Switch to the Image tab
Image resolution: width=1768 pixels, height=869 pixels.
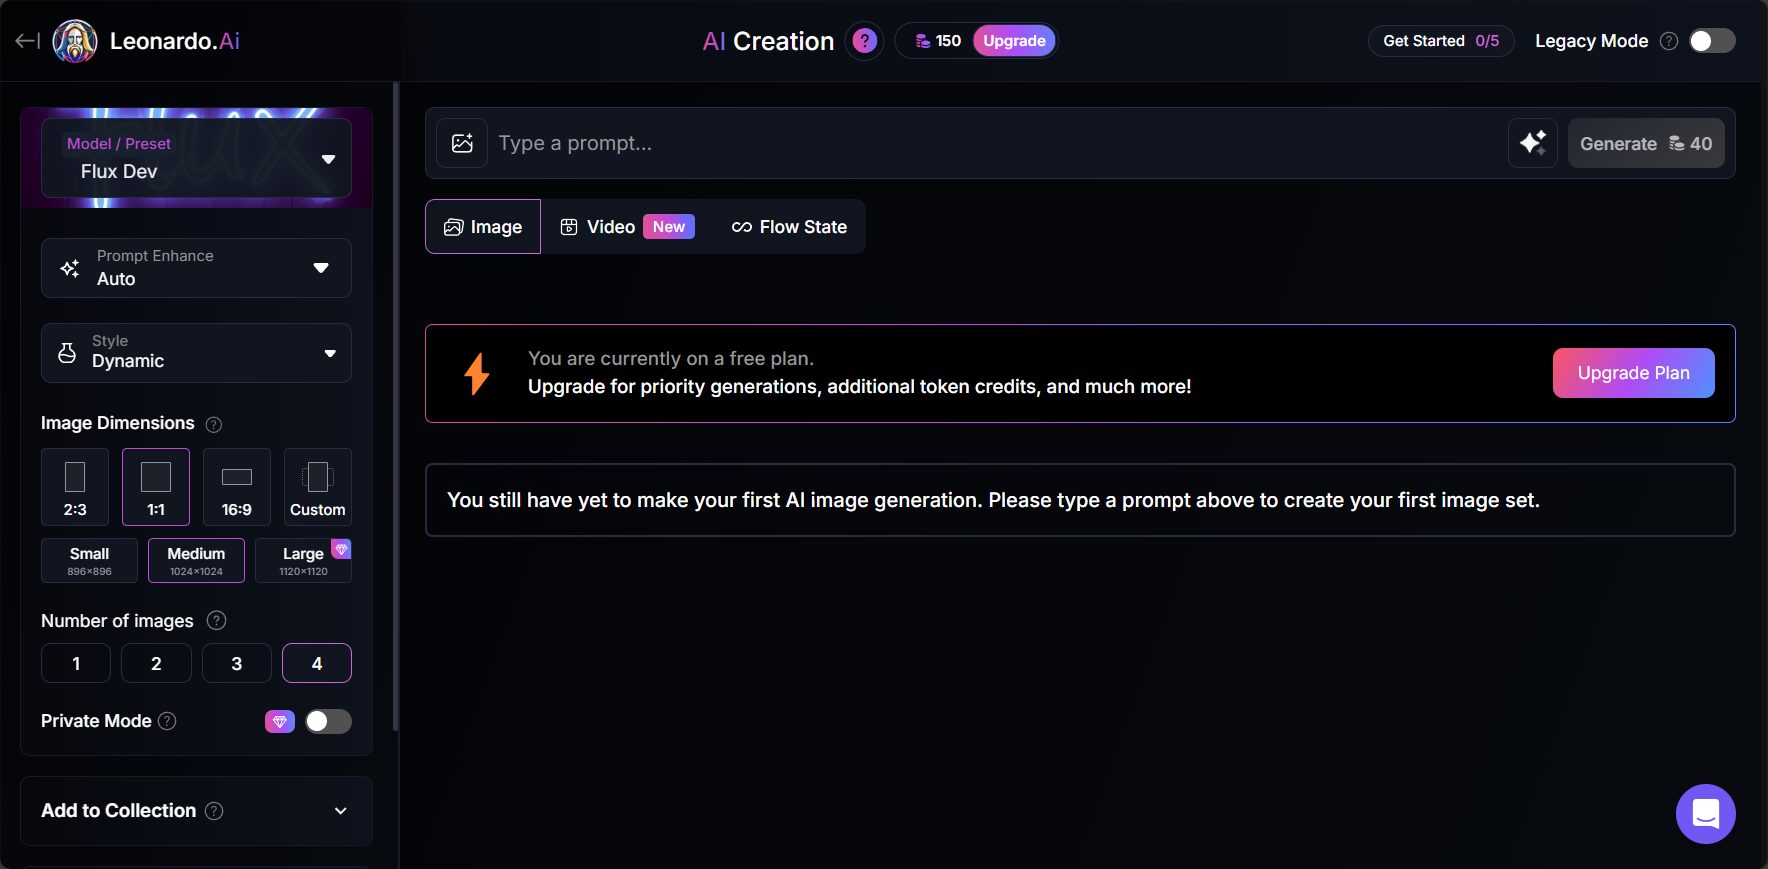click(x=483, y=227)
